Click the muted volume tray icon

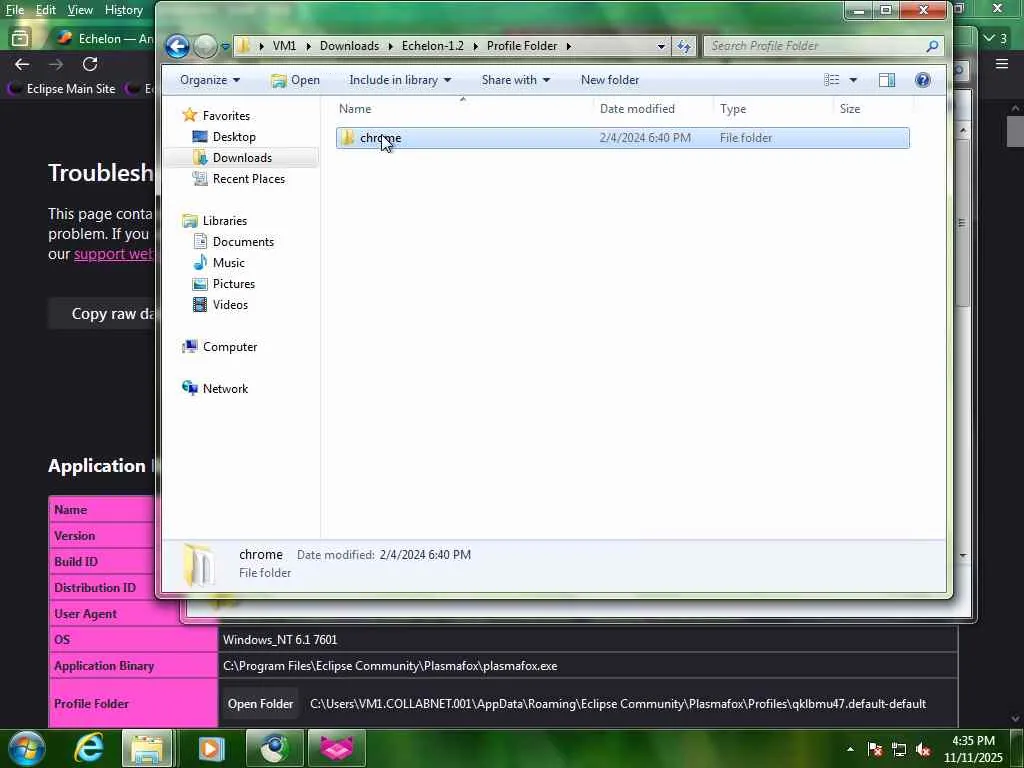[923, 749]
